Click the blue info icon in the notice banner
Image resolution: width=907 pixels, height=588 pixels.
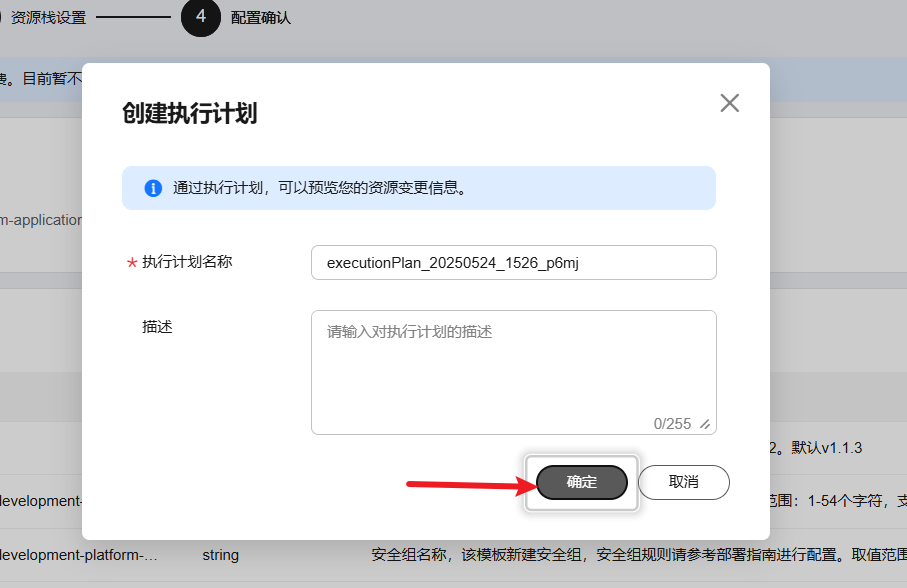[152, 187]
